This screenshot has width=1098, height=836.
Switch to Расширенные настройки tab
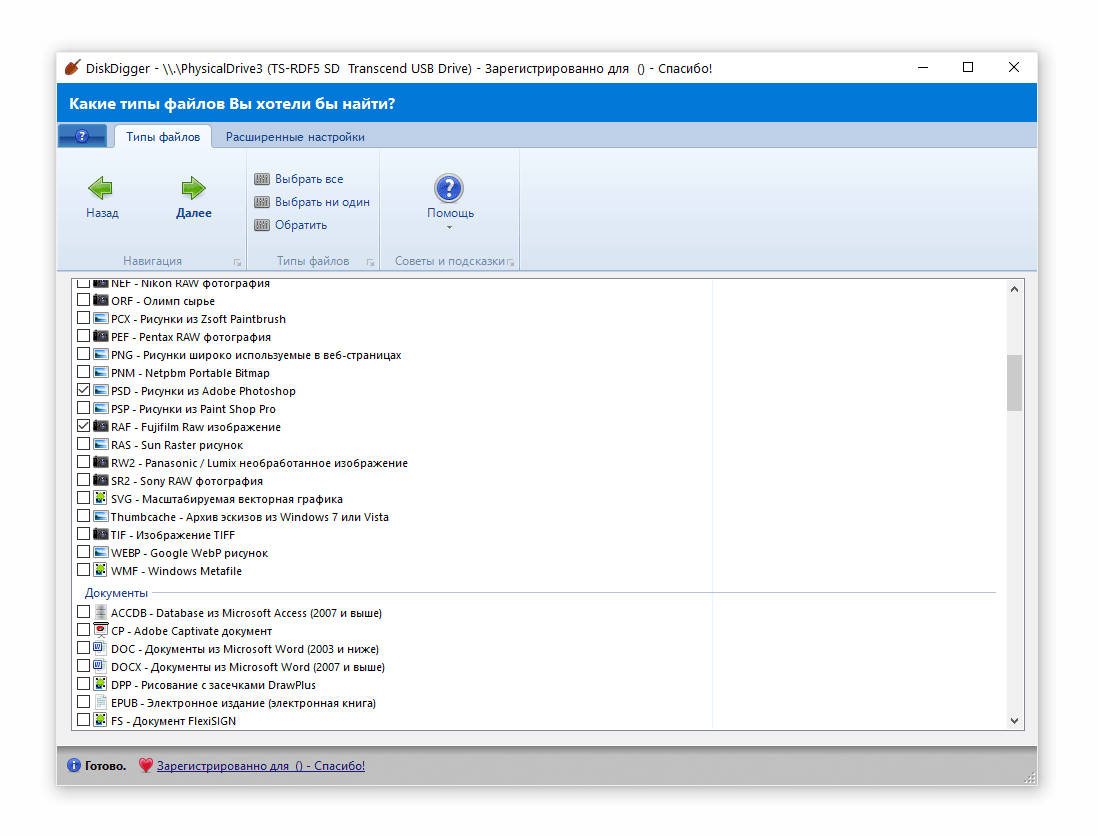click(295, 137)
